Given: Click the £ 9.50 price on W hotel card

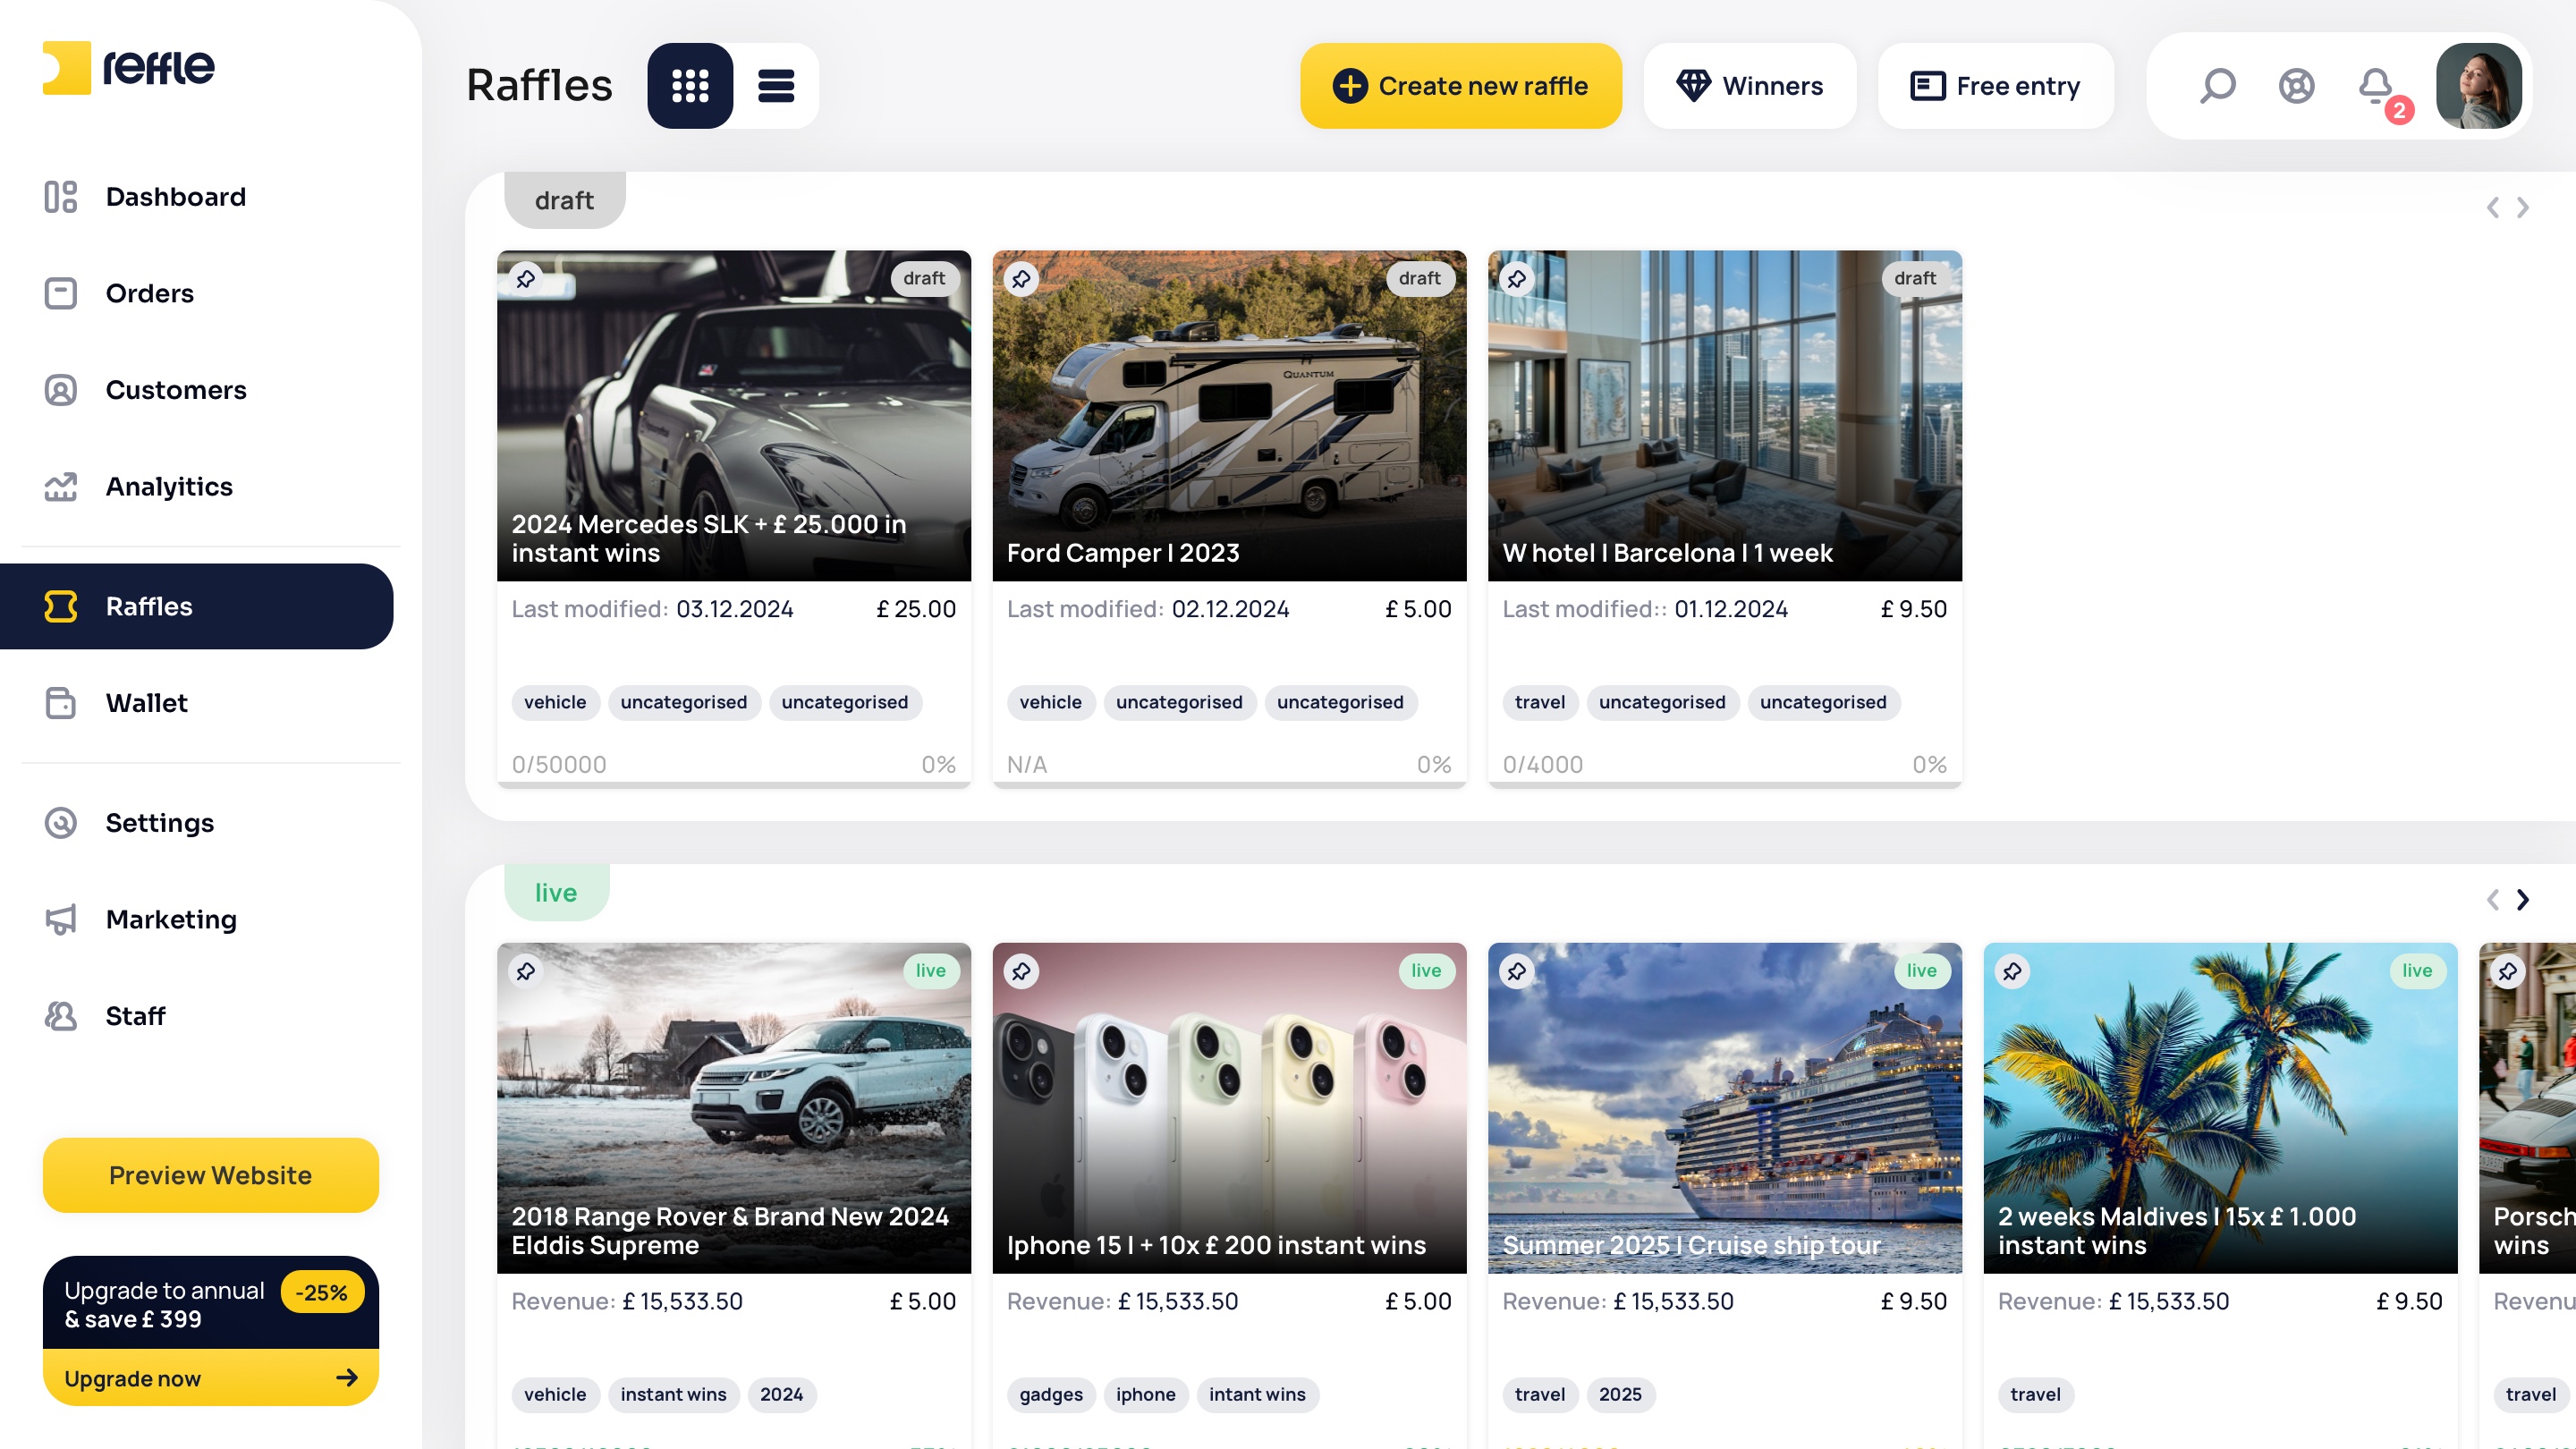Looking at the screenshot, I should [x=1914, y=609].
